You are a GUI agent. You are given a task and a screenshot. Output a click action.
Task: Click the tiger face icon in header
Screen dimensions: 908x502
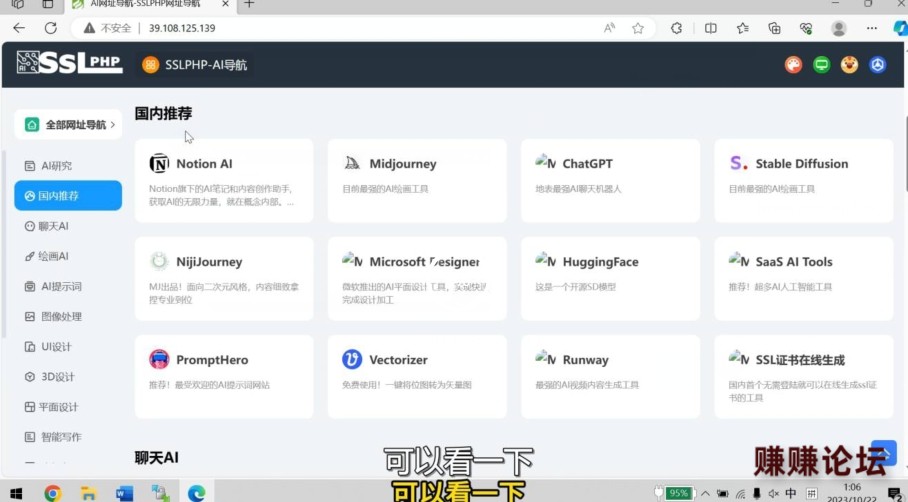[x=850, y=65]
